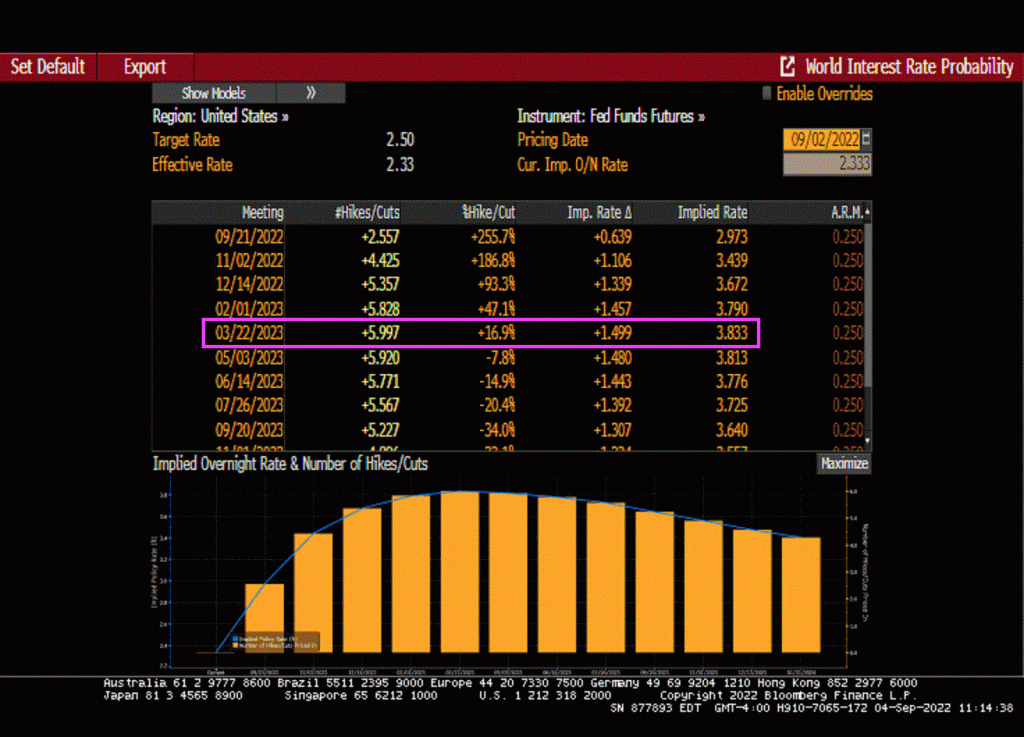Click the Implied Rate column header
Screen dimensions: 1024x737
(x=711, y=213)
